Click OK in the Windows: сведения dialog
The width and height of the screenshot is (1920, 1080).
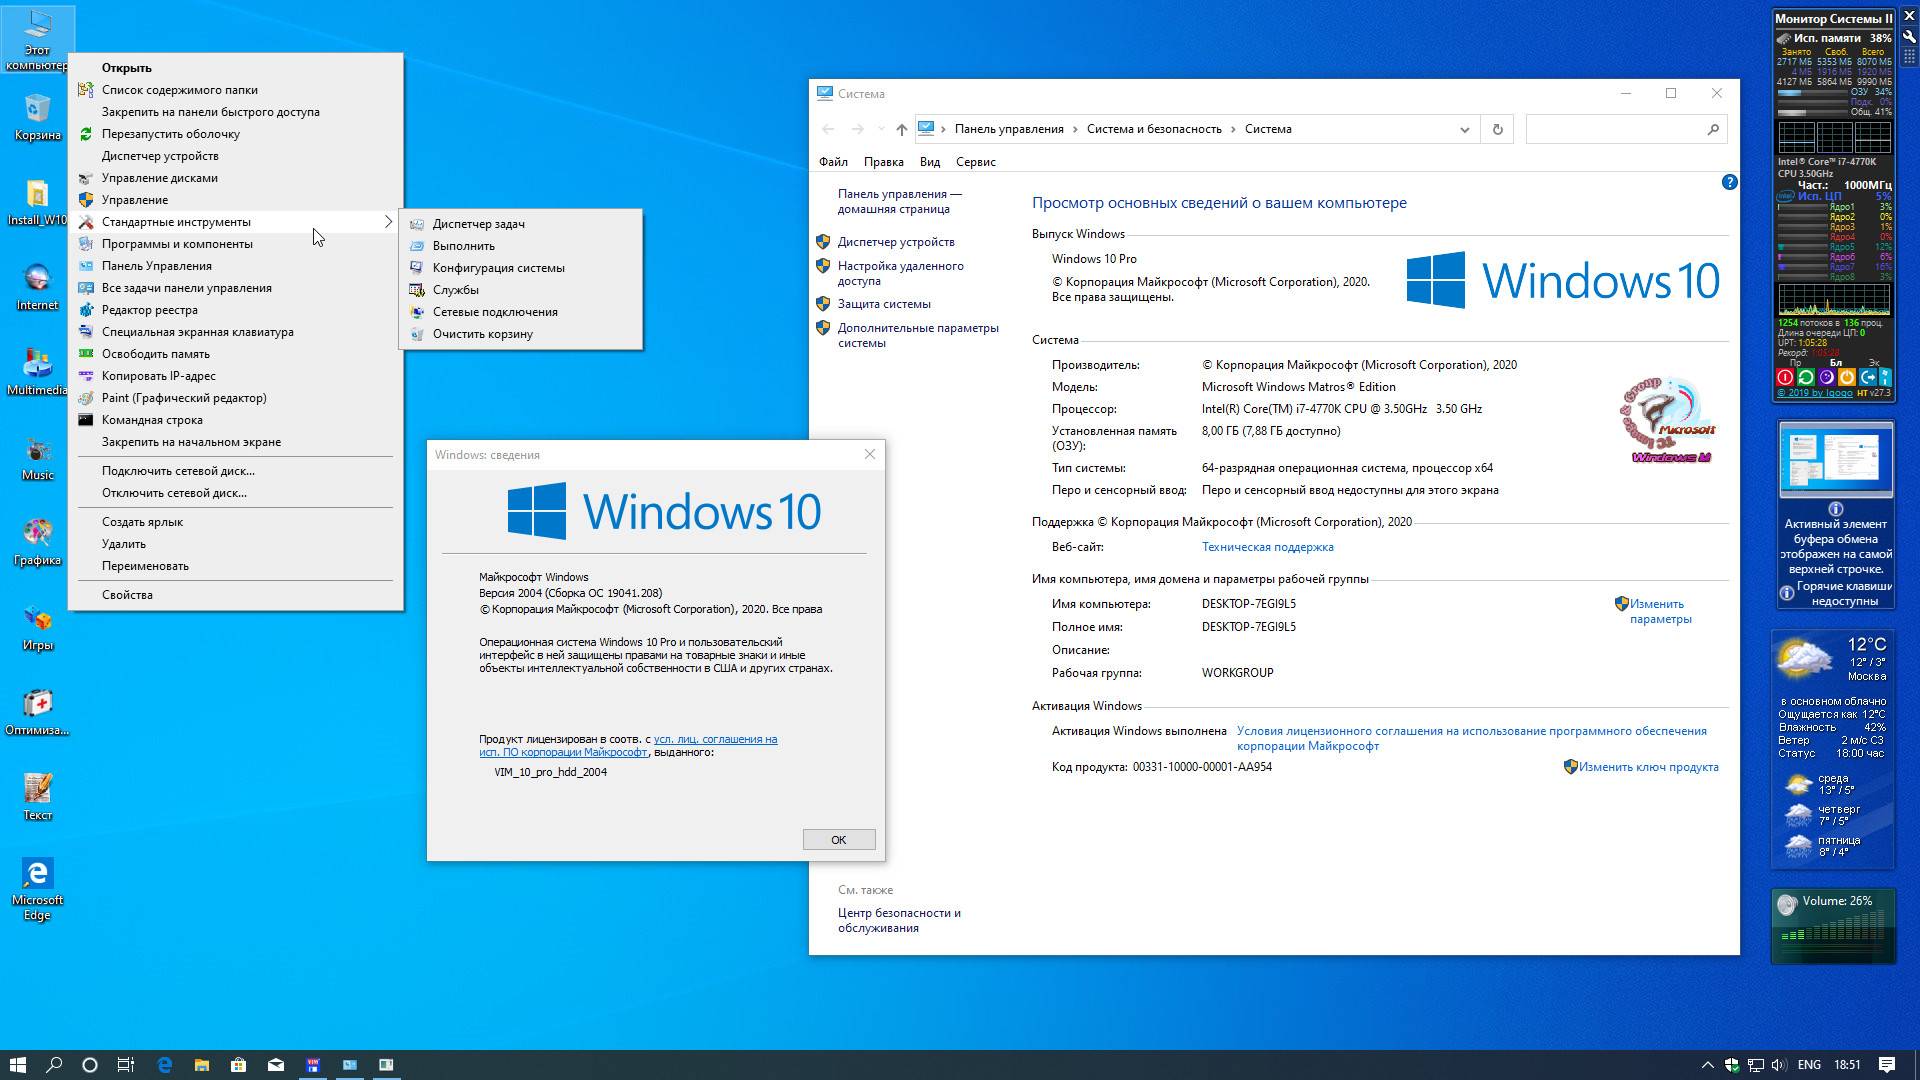[x=839, y=840]
